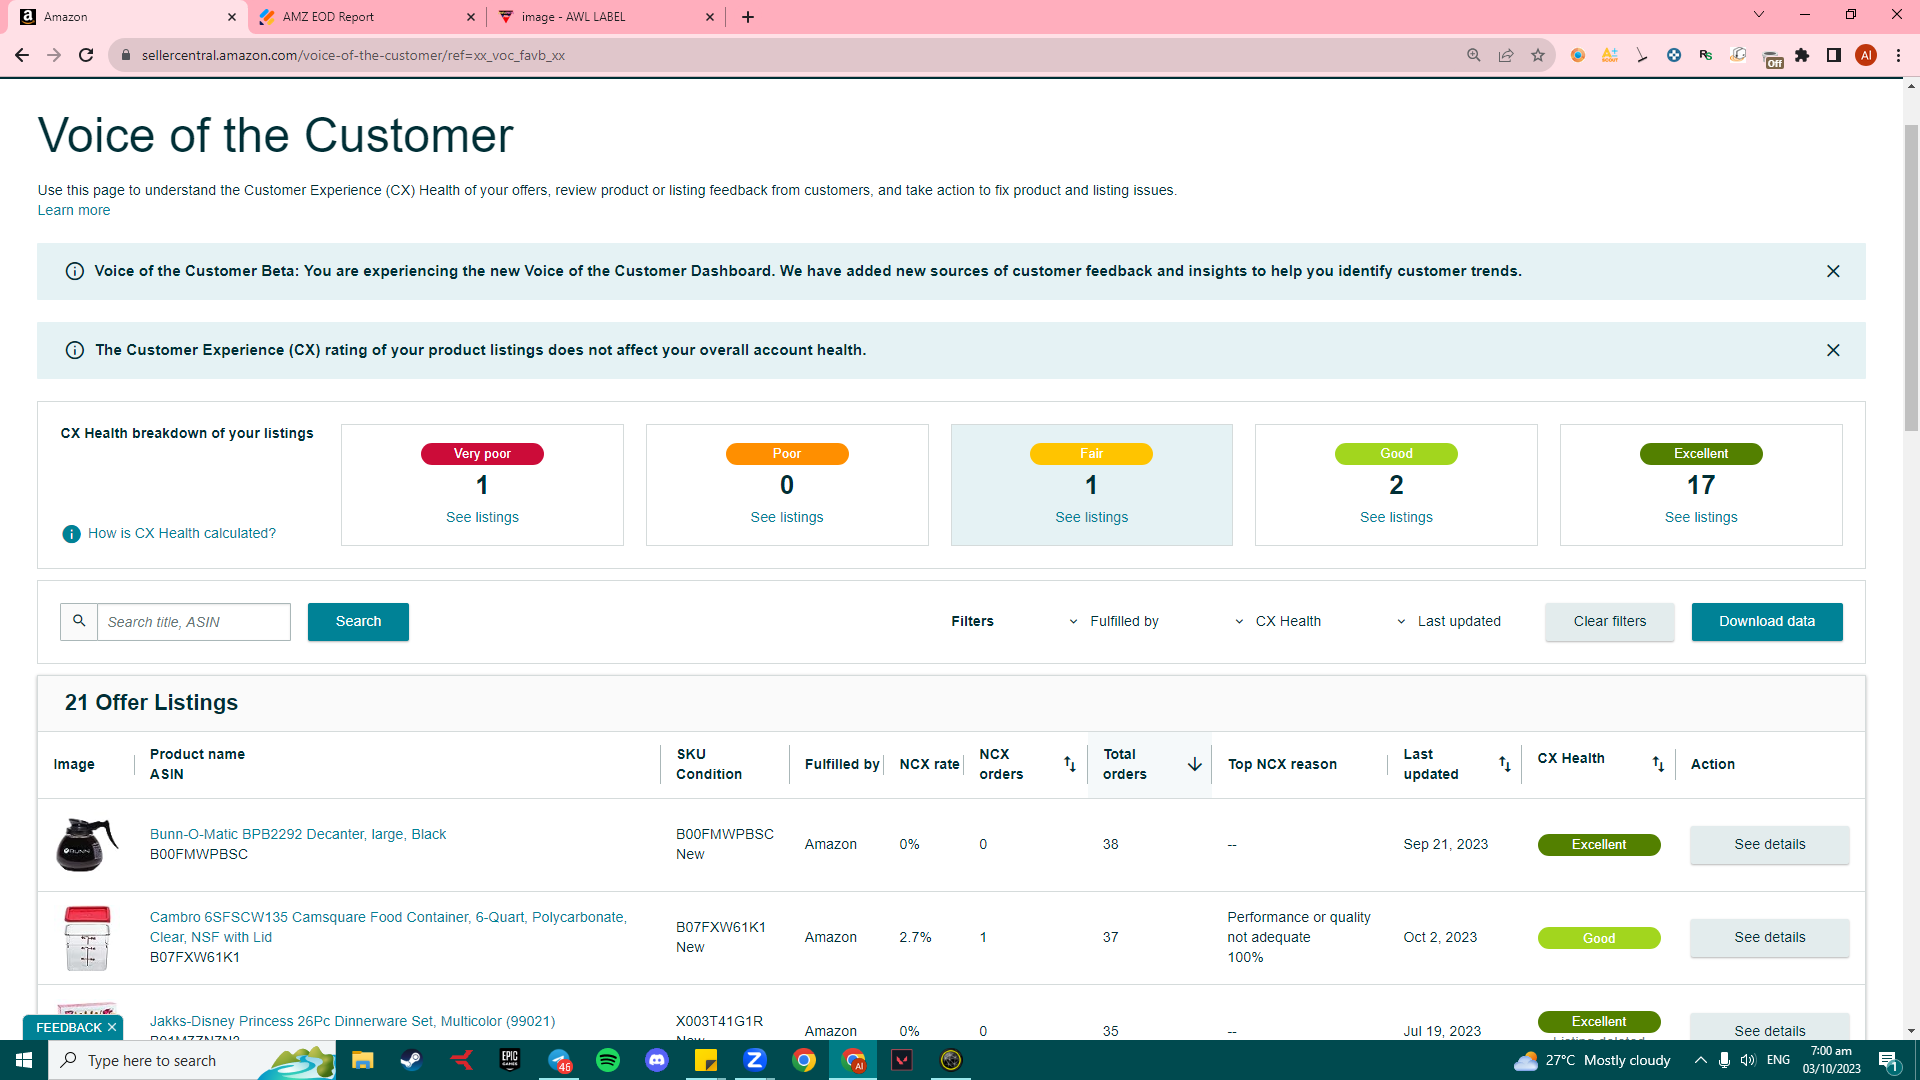Viewport: 1920px width, 1080px height.
Task: Expand the Fulfilled by filter
Action: click(1114, 621)
